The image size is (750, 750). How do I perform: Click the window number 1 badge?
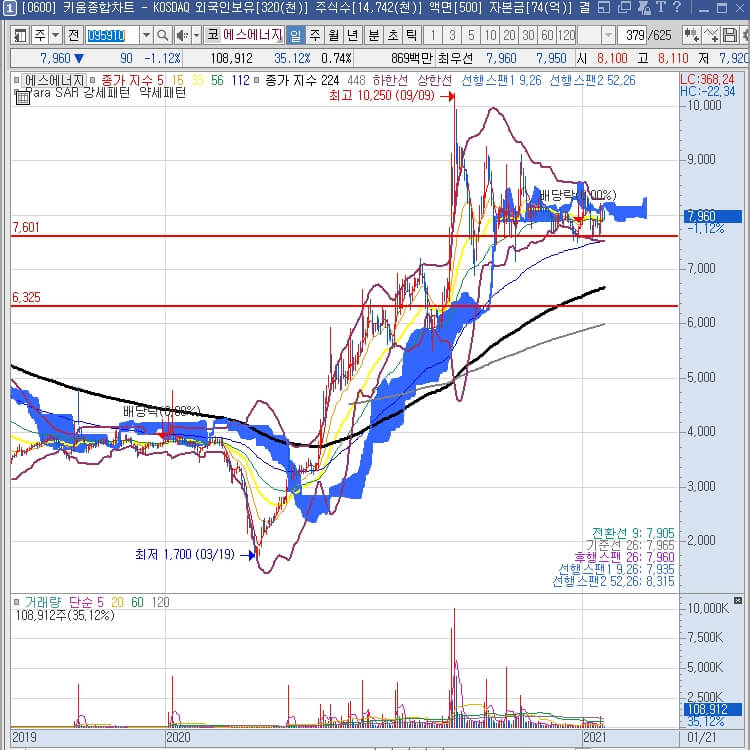tap(9, 8)
